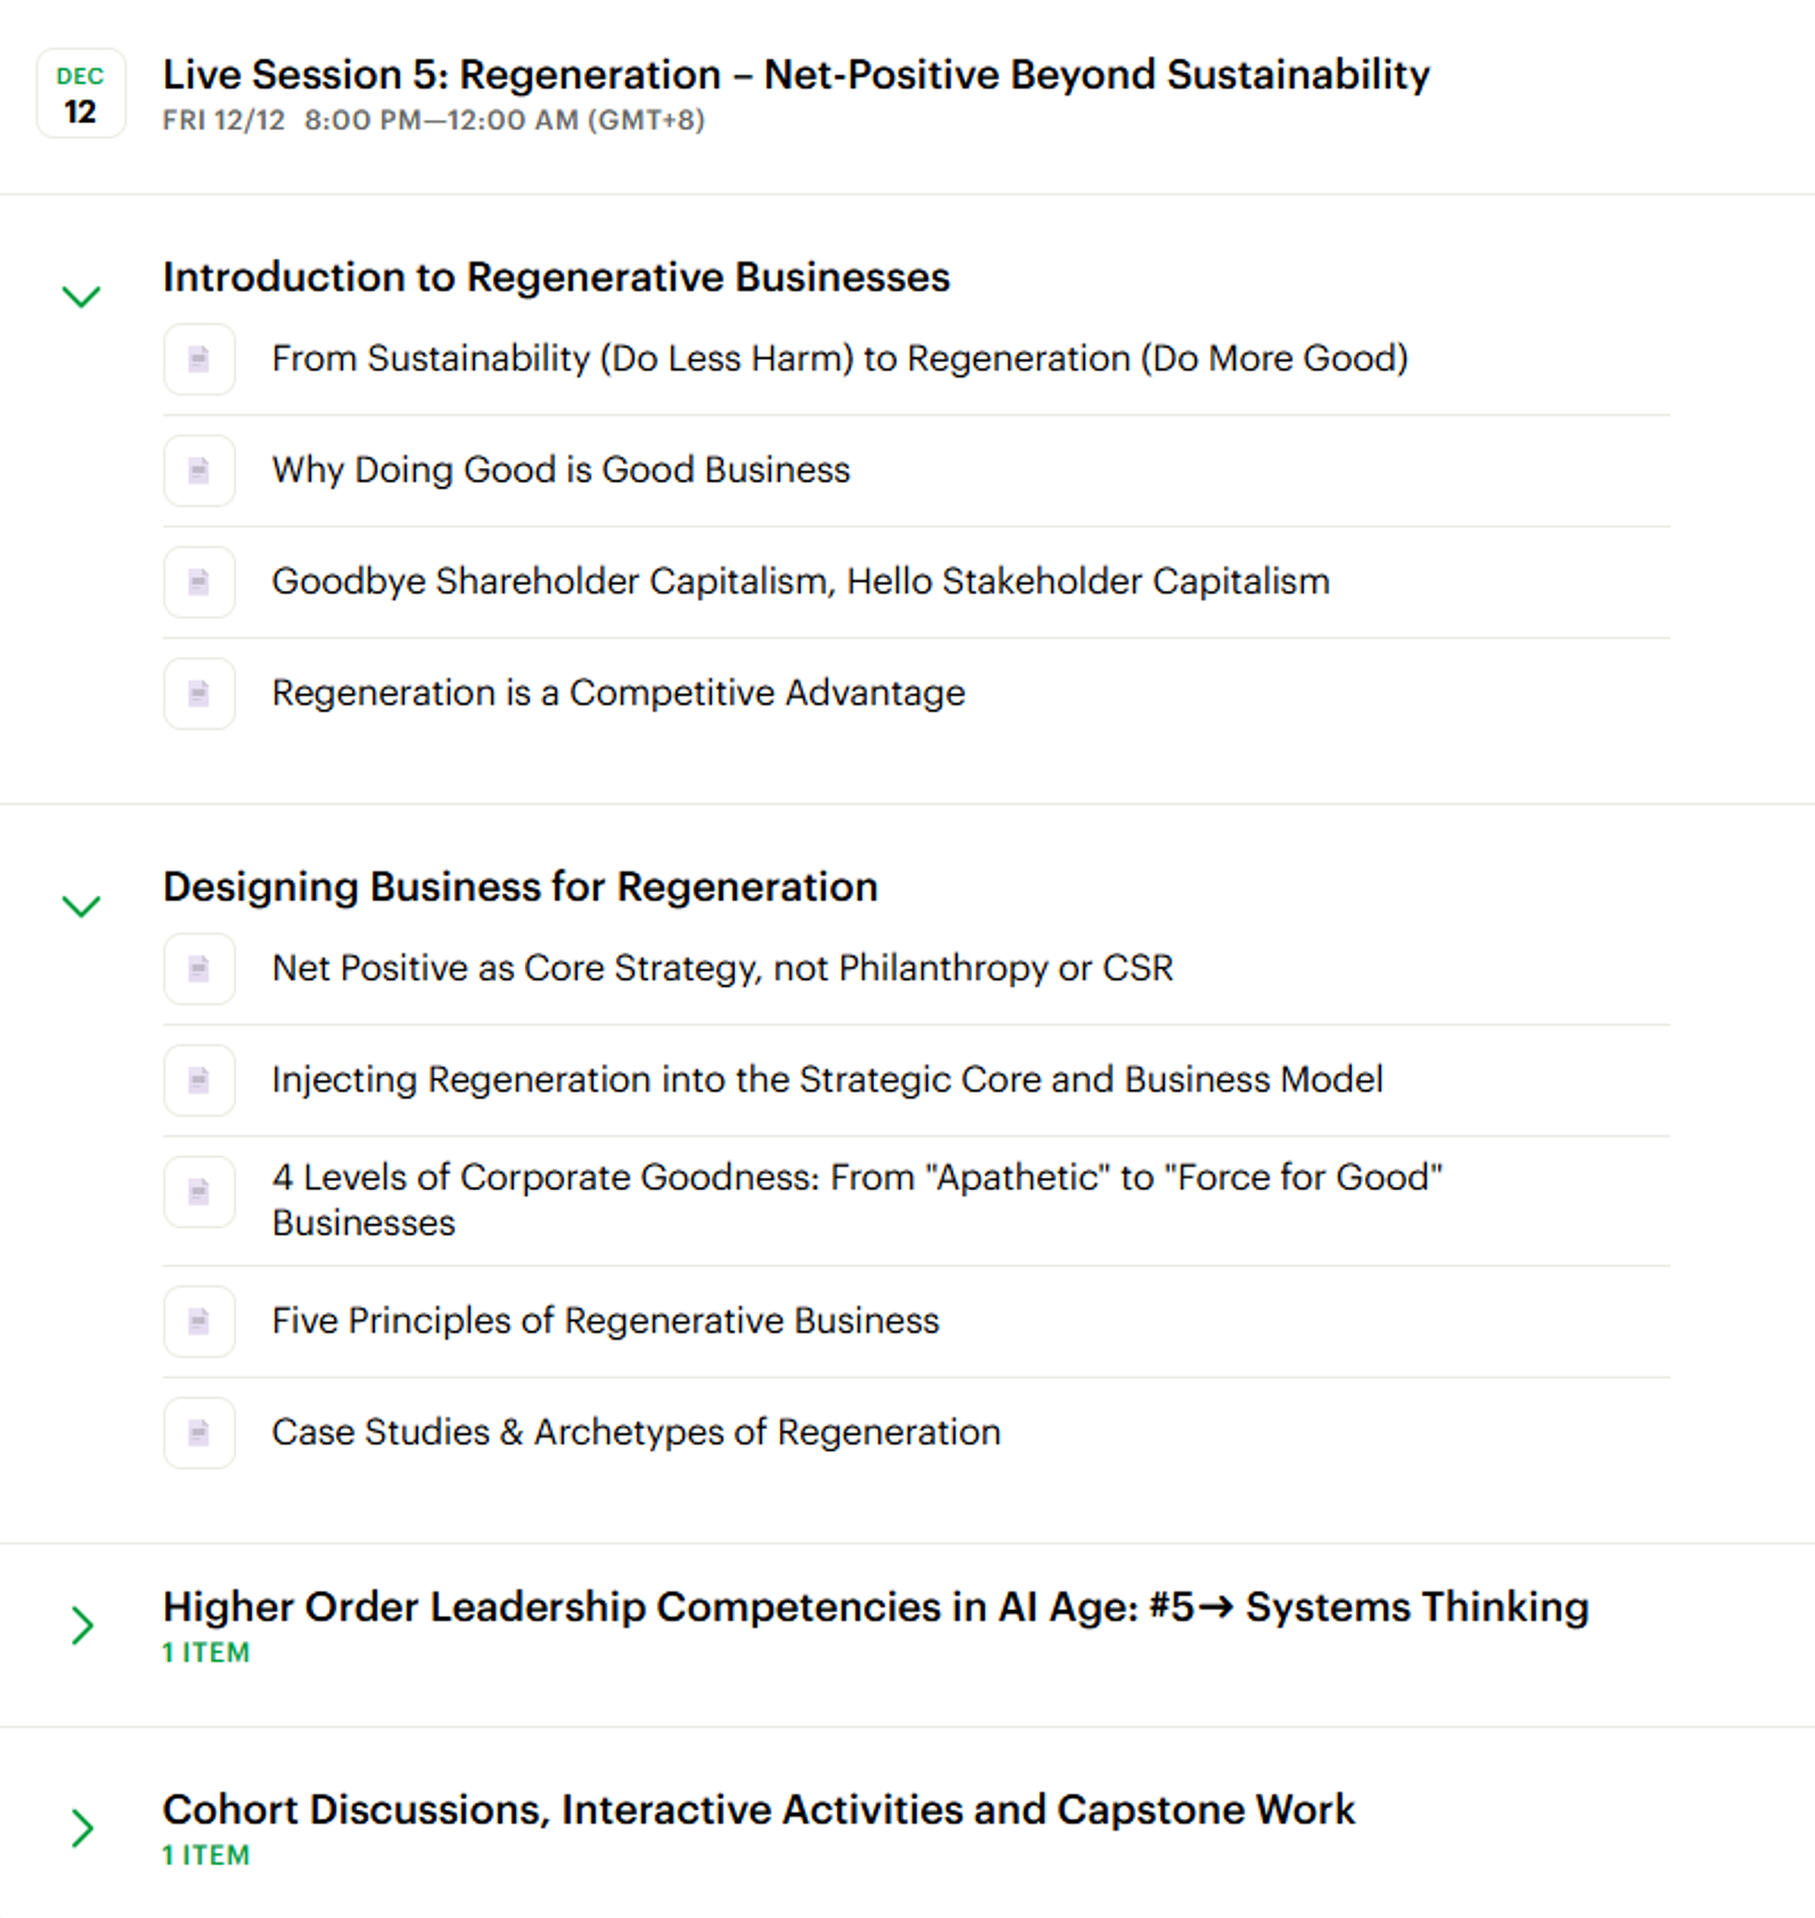Screen dimensions: 1815x1918
Task: Click the Introduction to Regenerative Businesses heading
Action: pos(556,277)
